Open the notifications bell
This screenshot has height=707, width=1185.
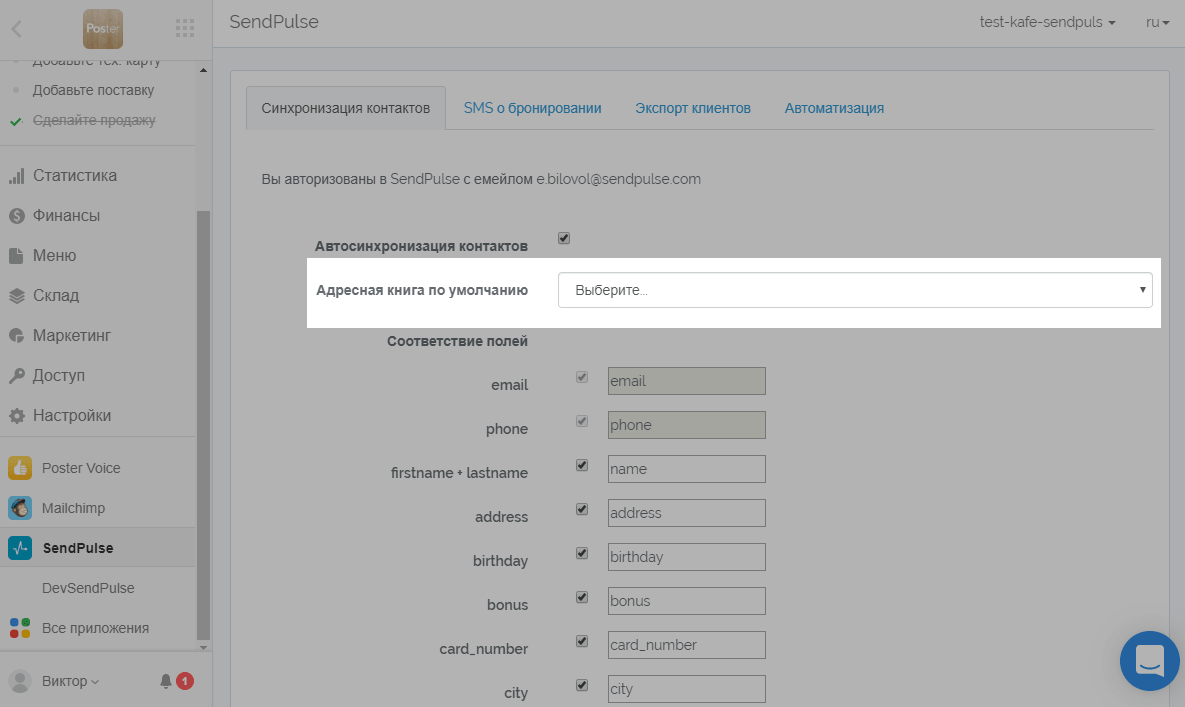point(166,681)
